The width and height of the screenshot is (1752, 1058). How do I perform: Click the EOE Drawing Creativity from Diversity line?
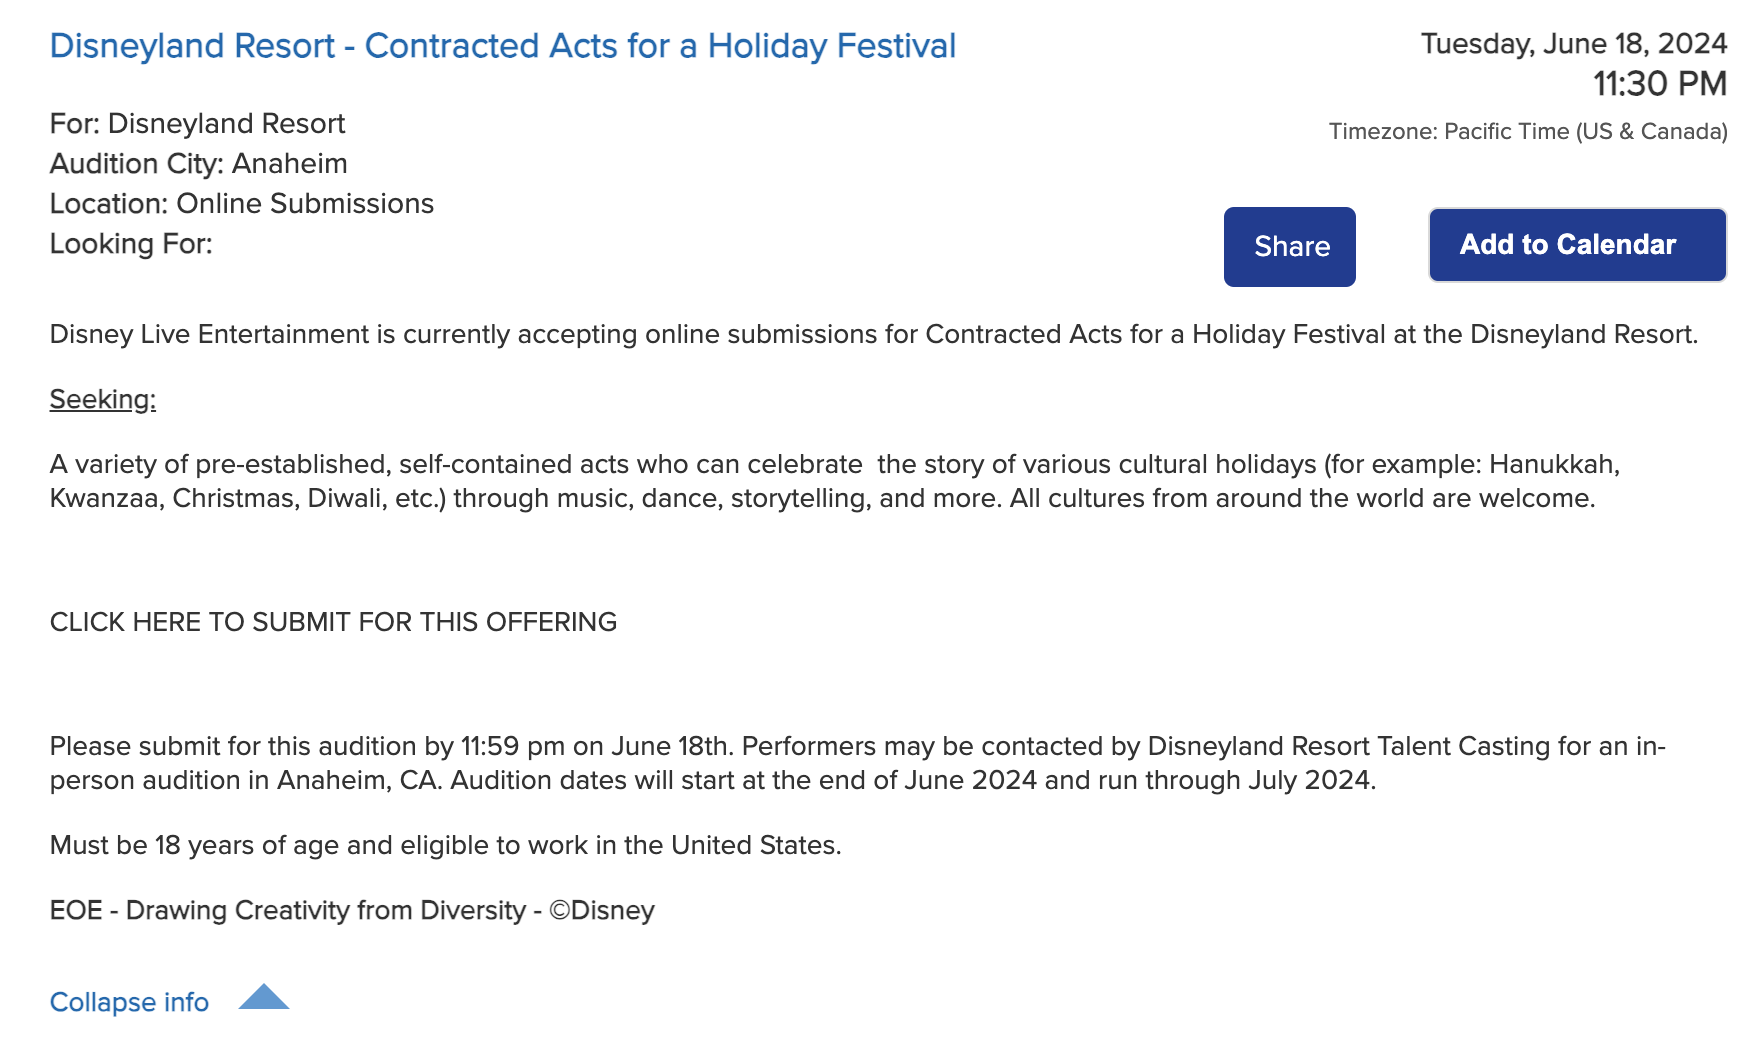click(352, 910)
